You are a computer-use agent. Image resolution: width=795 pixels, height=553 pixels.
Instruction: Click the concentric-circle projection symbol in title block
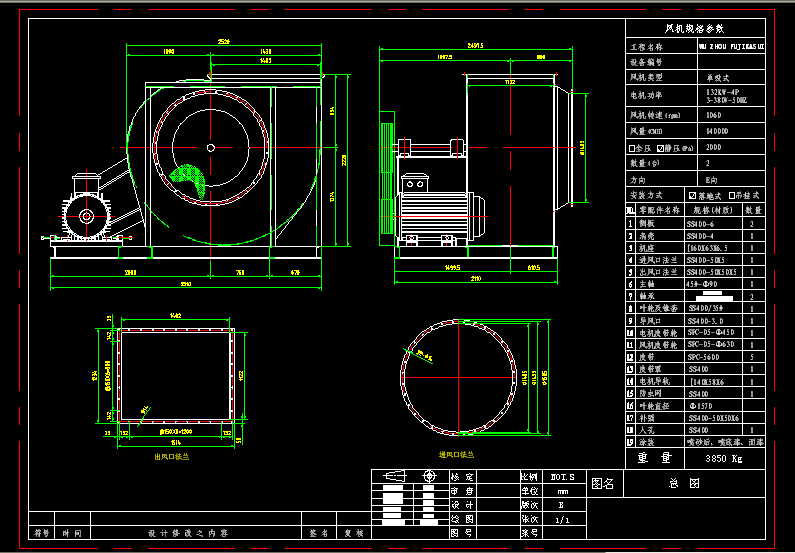click(429, 476)
